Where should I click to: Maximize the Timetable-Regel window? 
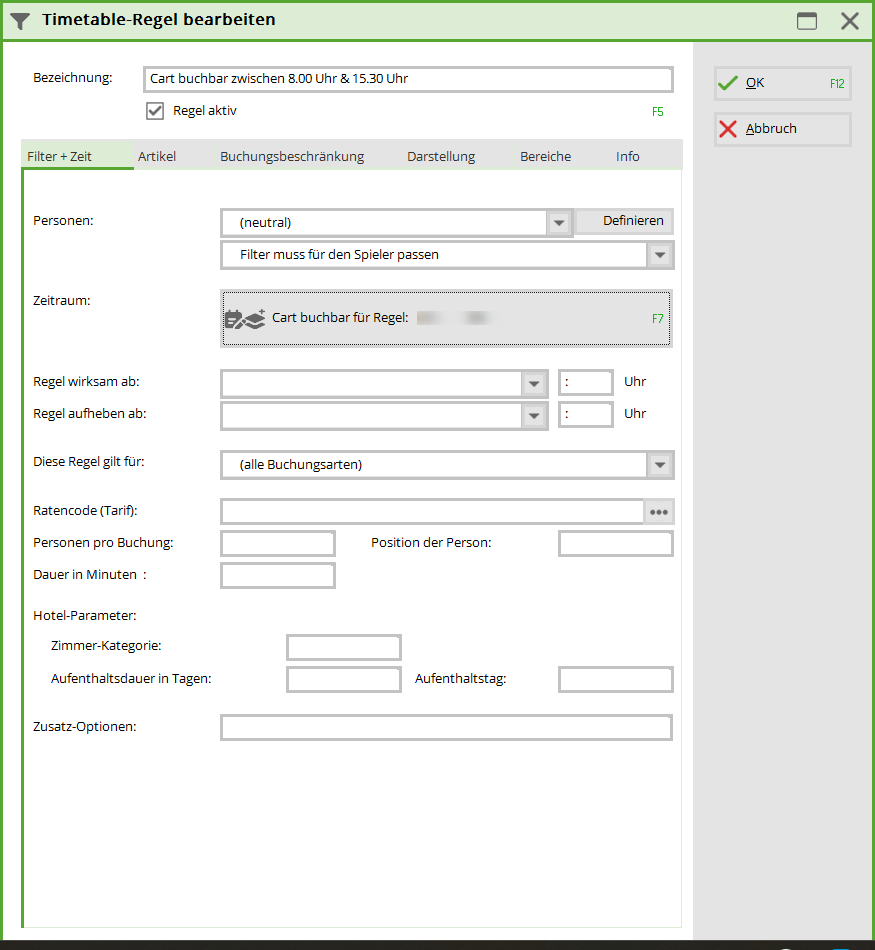tap(807, 21)
